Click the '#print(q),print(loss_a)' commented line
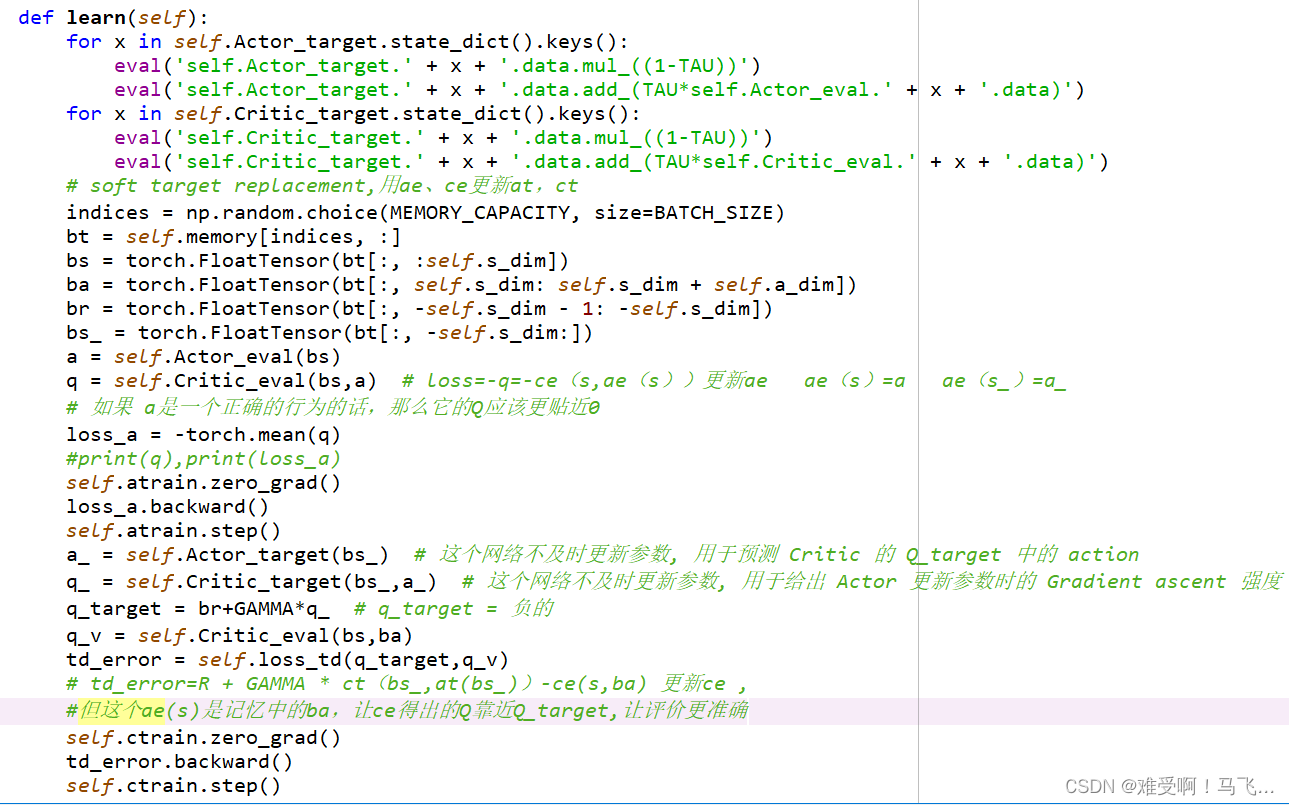Image resolution: width=1289 pixels, height=805 pixels. tap(204, 458)
